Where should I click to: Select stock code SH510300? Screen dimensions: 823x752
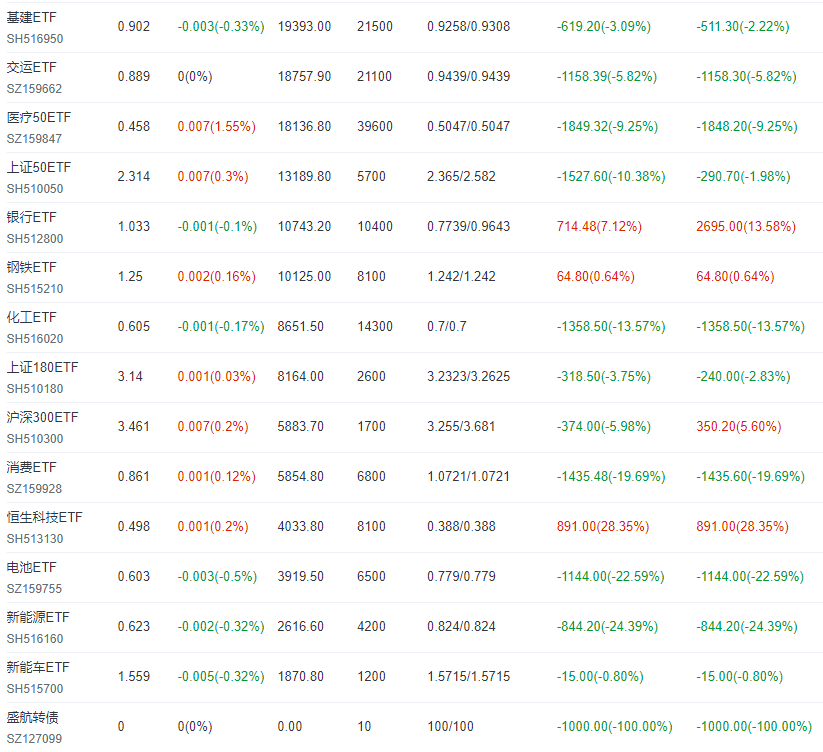(35, 439)
